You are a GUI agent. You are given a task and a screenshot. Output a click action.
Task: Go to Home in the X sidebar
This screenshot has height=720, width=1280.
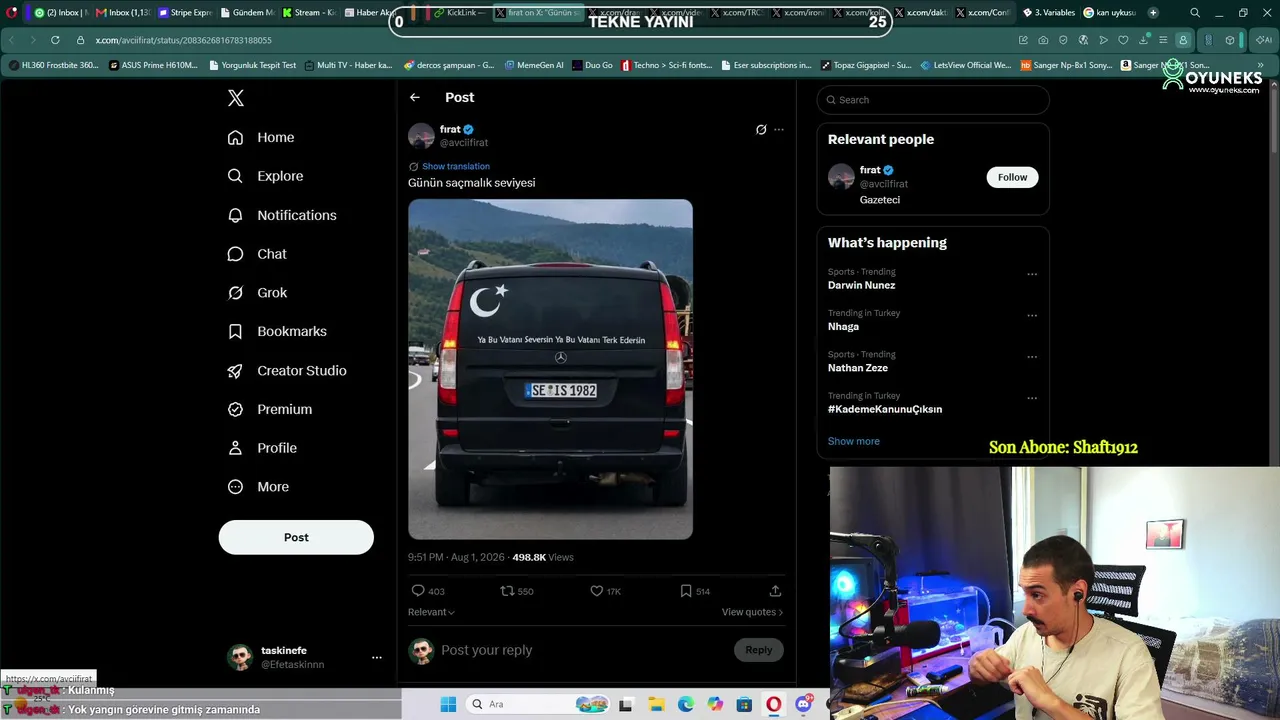pos(261,138)
